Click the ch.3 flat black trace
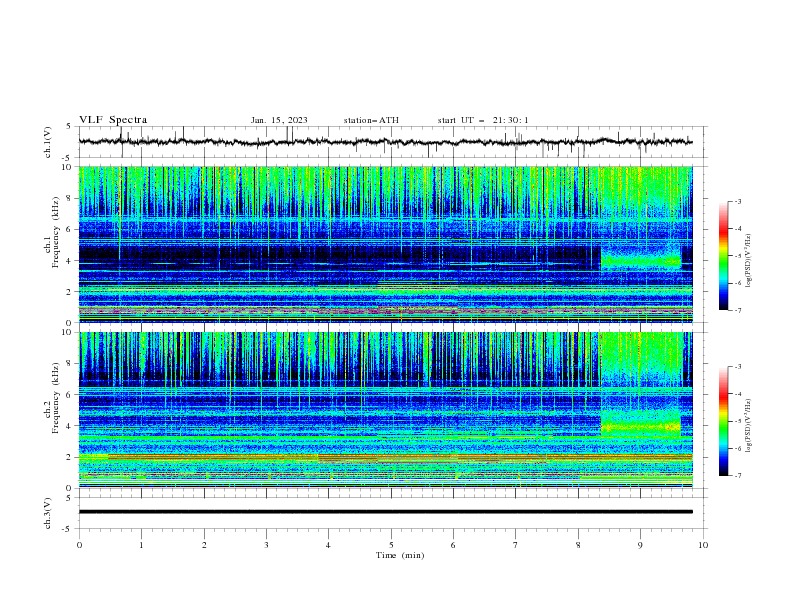 tap(385, 512)
